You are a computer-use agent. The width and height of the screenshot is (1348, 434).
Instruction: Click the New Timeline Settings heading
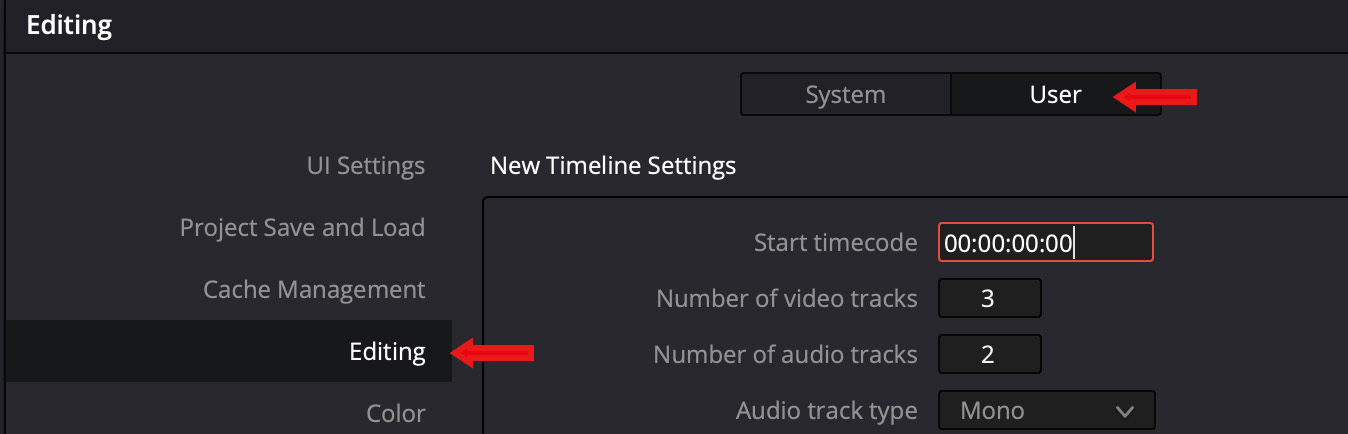click(613, 165)
